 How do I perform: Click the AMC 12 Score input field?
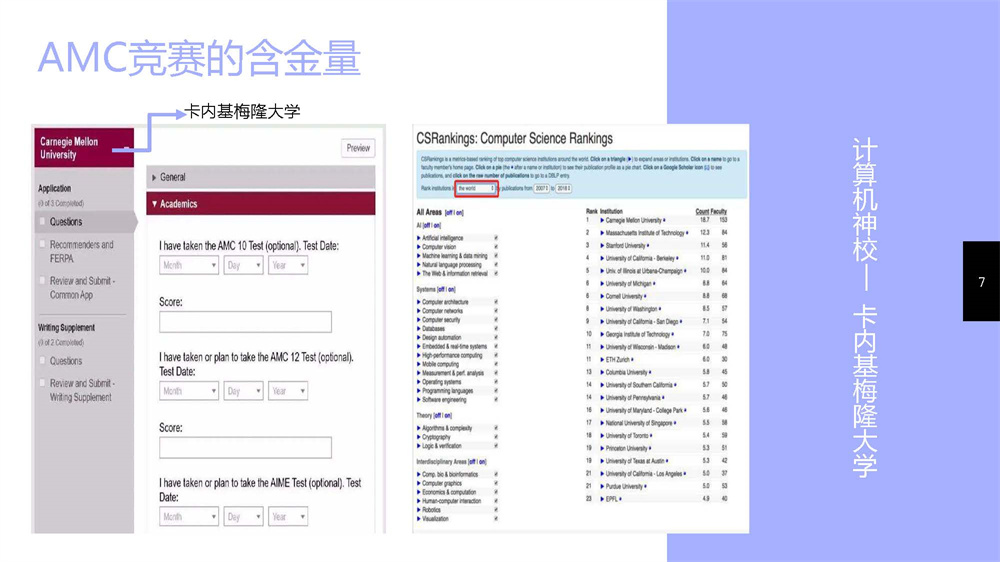click(245, 447)
